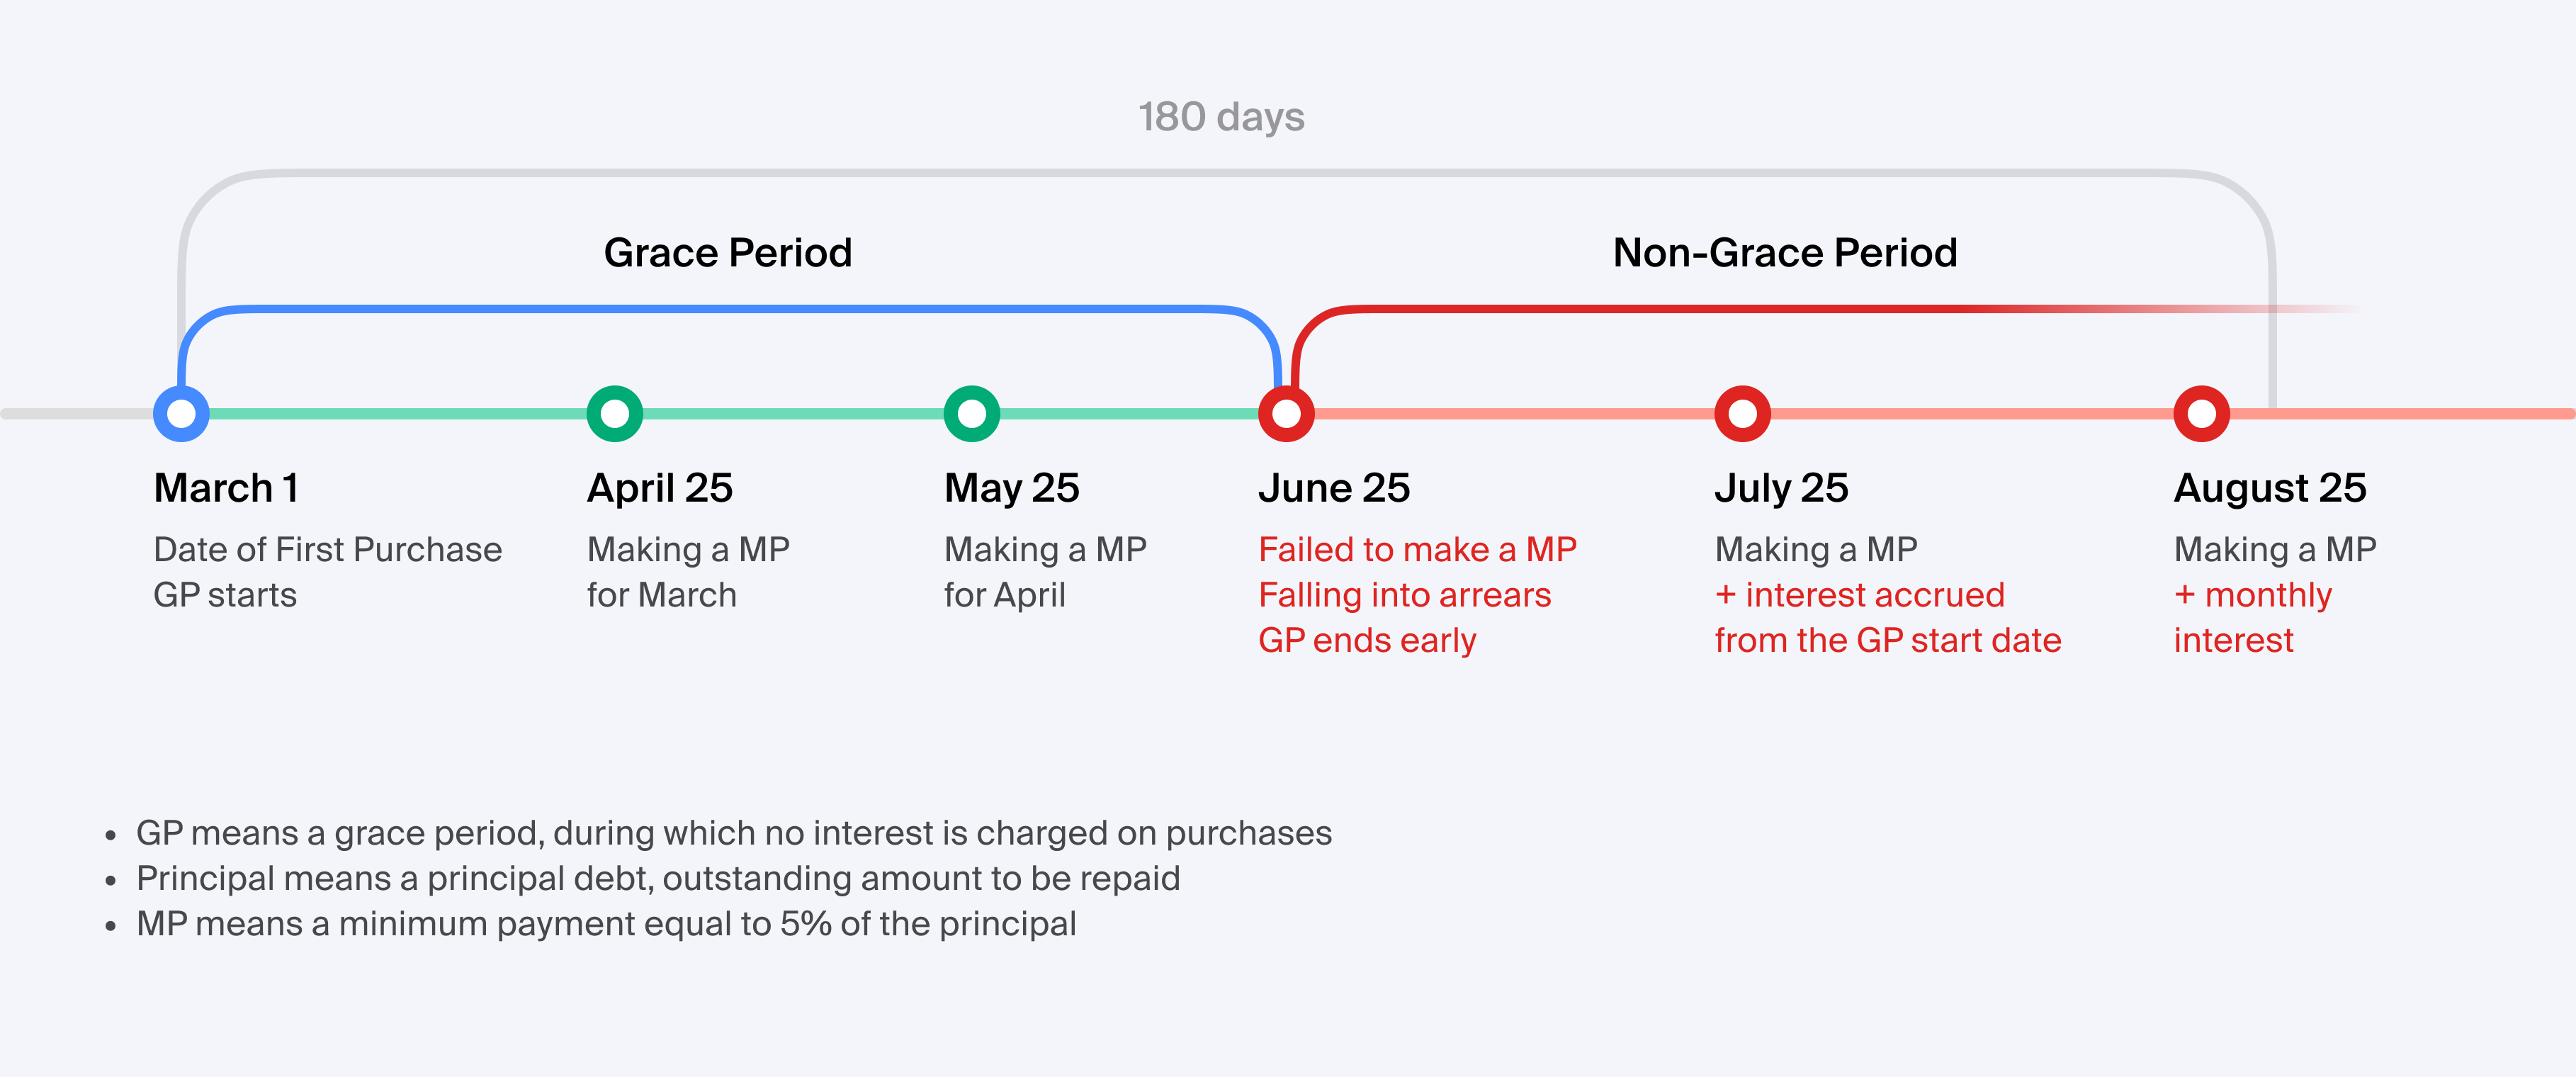
Task: Select the red August 25 timeline marker
Action: pos(2201,413)
